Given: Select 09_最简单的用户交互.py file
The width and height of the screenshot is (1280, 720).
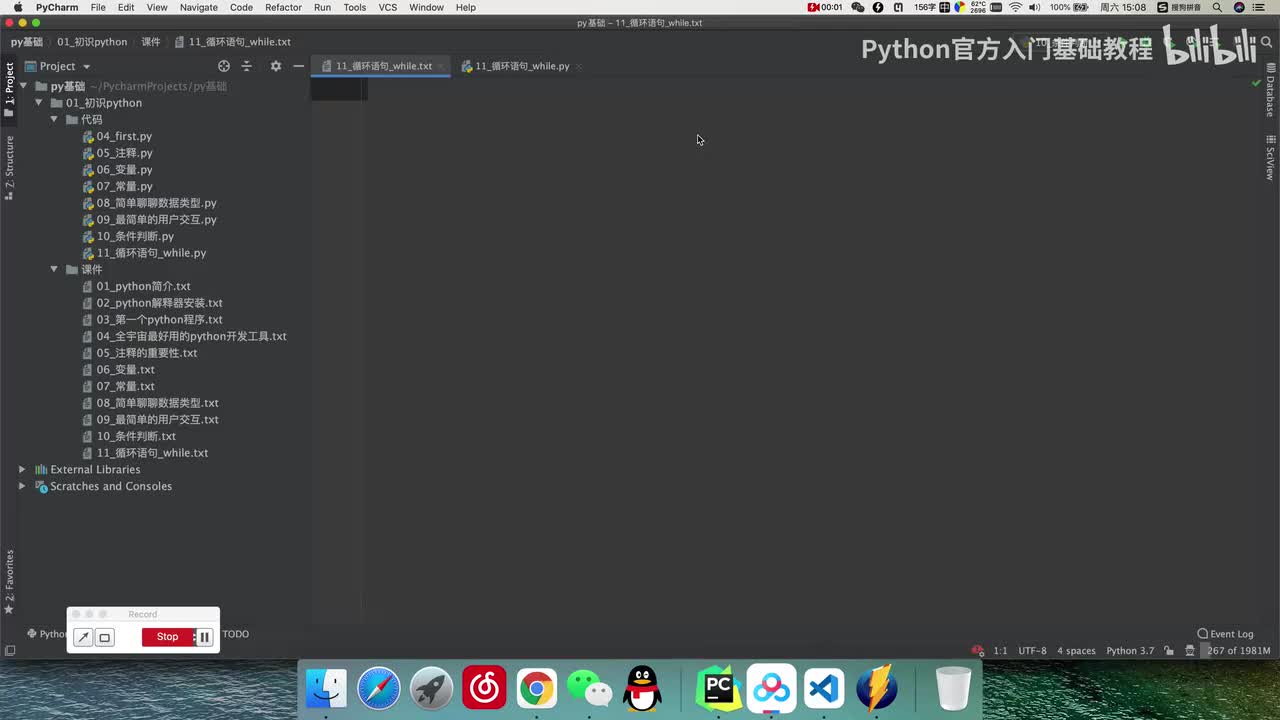Looking at the screenshot, I should pyautogui.click(x=149, y=219).
